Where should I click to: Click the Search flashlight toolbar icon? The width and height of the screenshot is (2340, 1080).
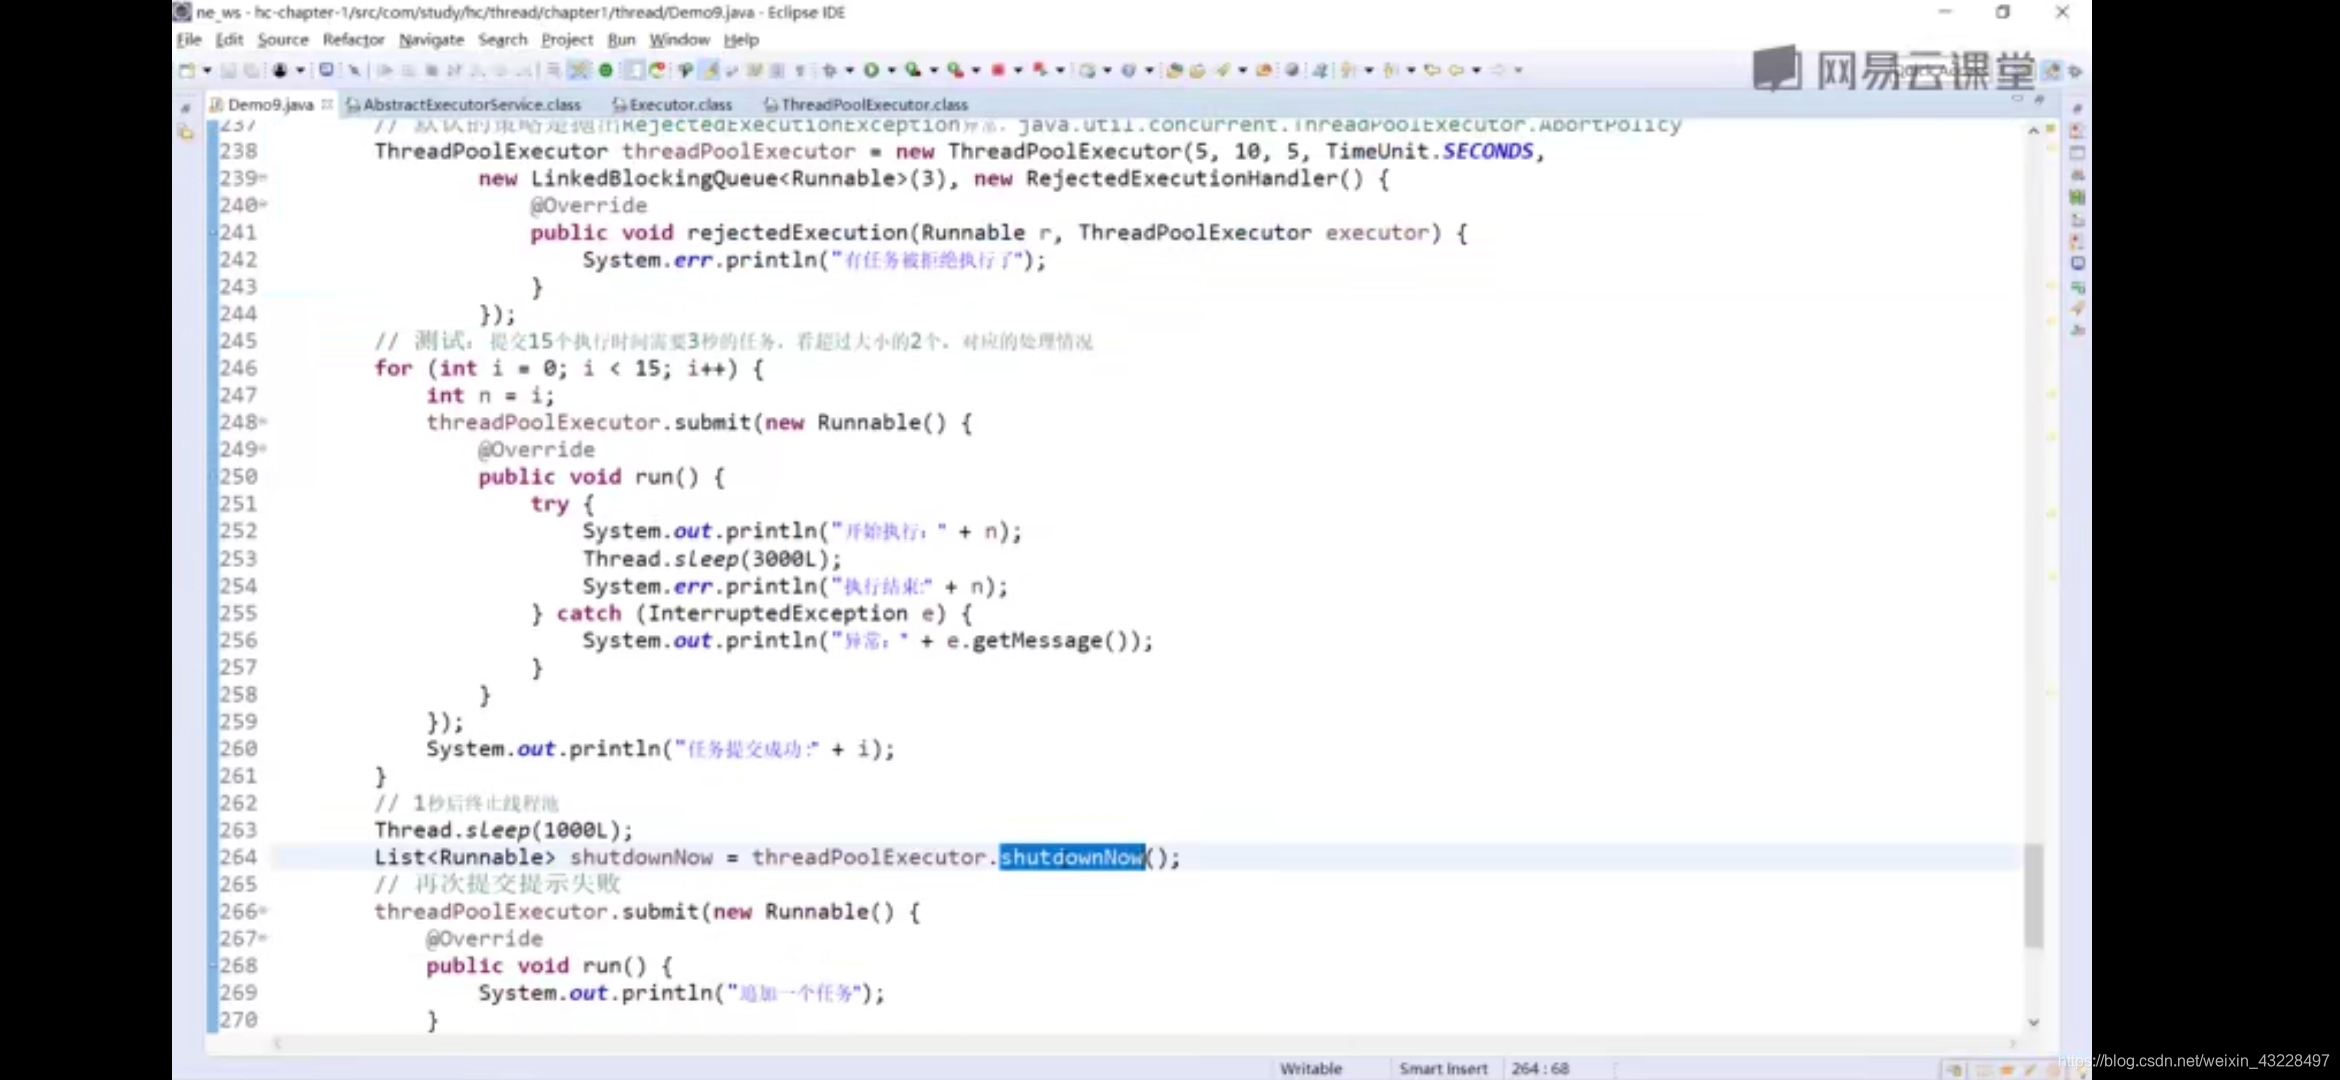point(1222,70)
